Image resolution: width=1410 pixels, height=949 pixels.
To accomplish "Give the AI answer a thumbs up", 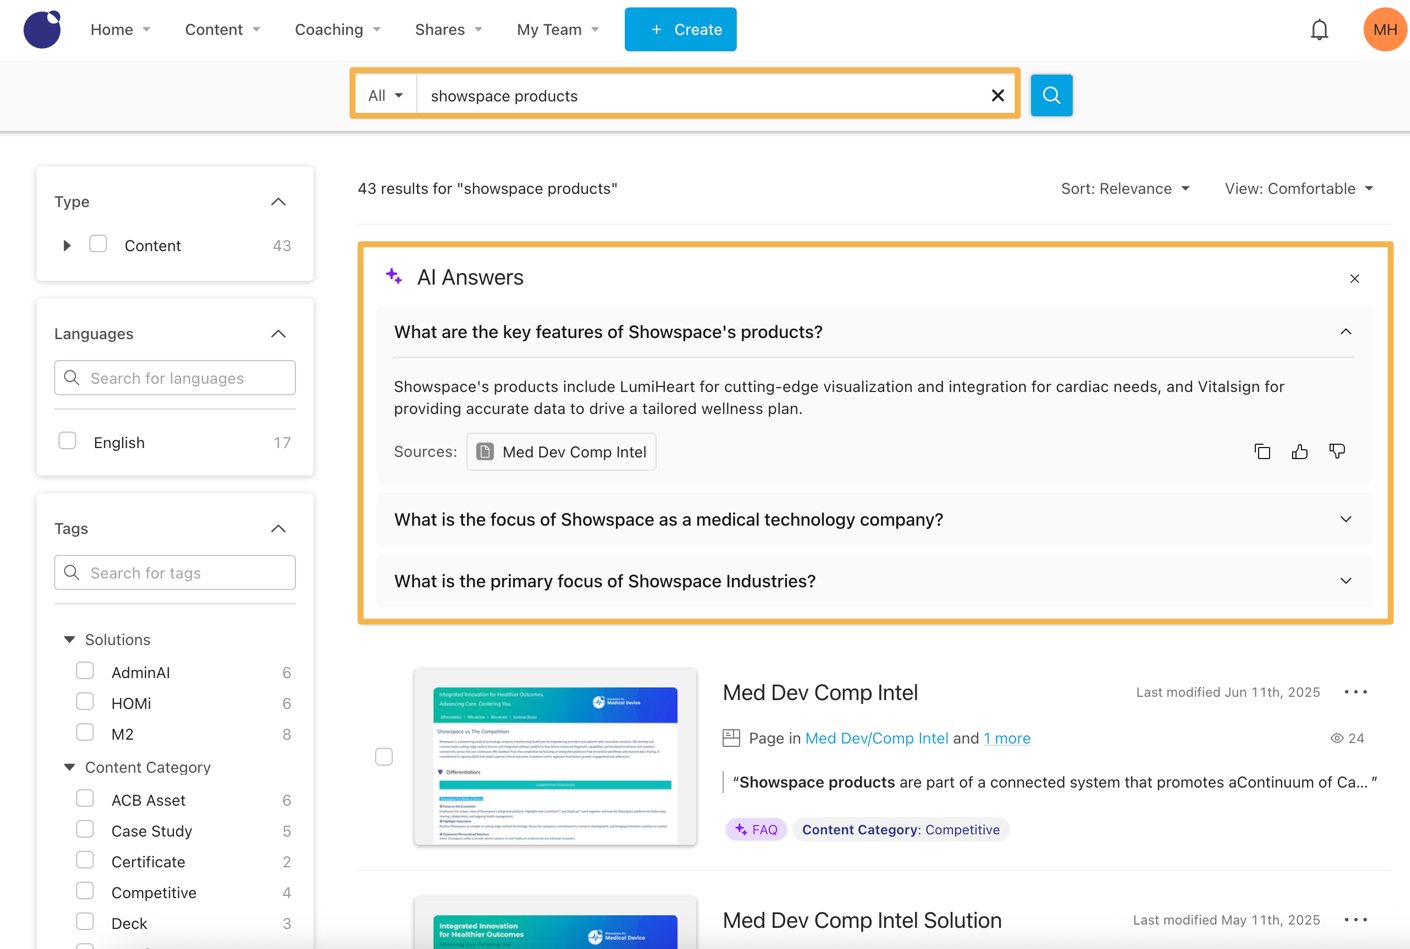I will coord(1299,452).
